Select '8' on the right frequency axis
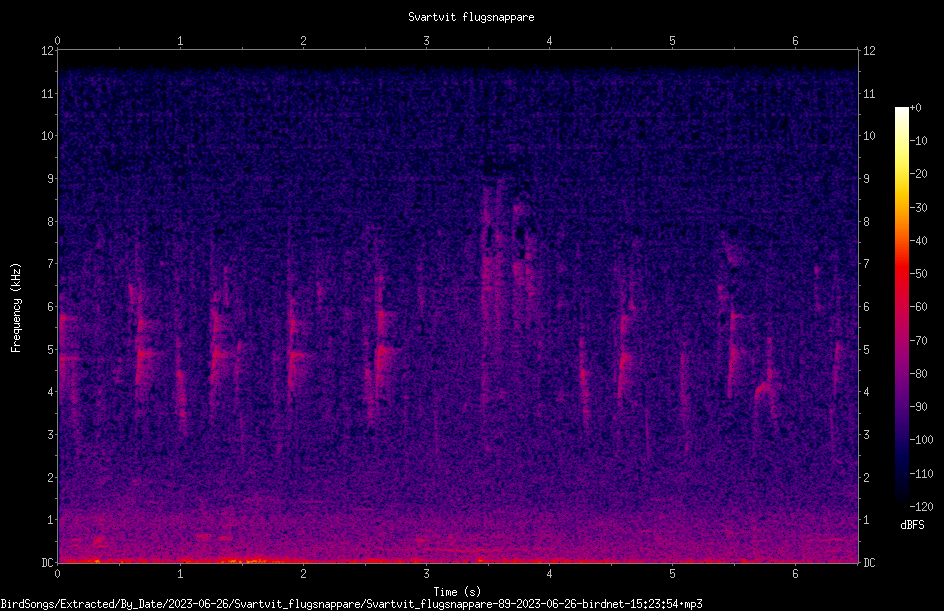This screenshot has height=611, width=944. (866, 222)
